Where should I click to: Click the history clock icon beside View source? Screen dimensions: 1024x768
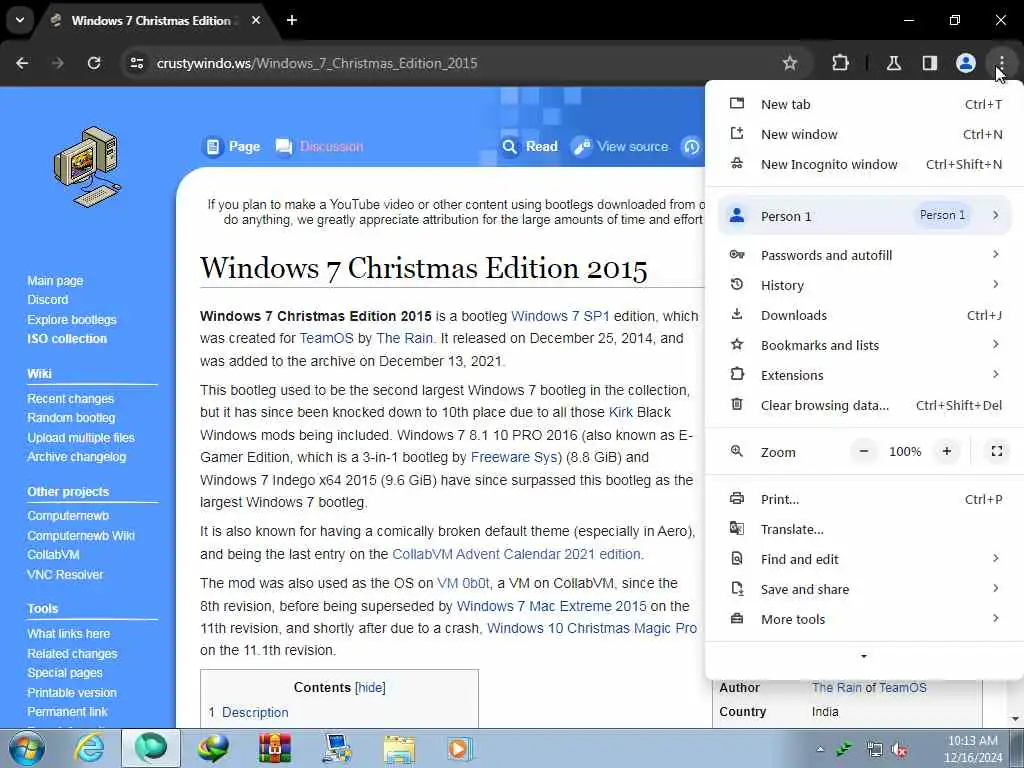tap(691, 146)
